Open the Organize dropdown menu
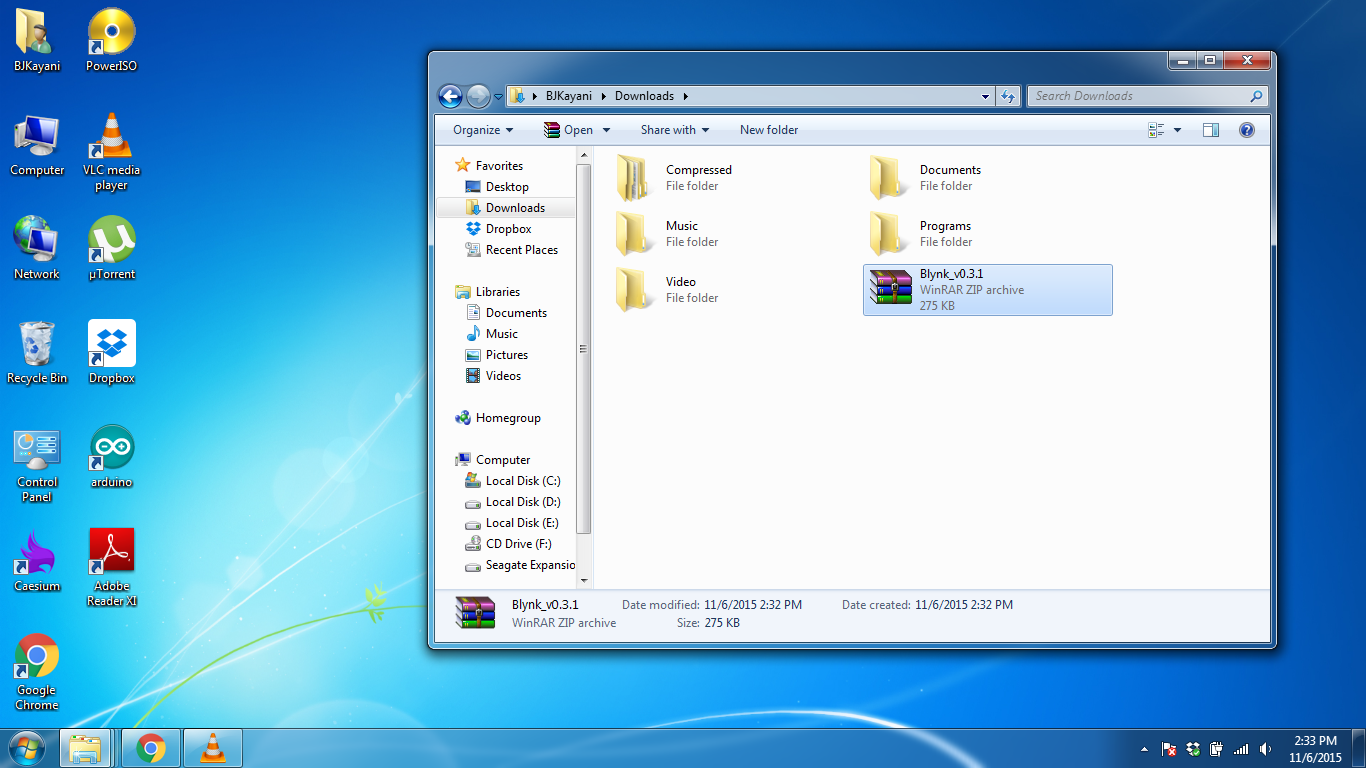 (483, 130)
